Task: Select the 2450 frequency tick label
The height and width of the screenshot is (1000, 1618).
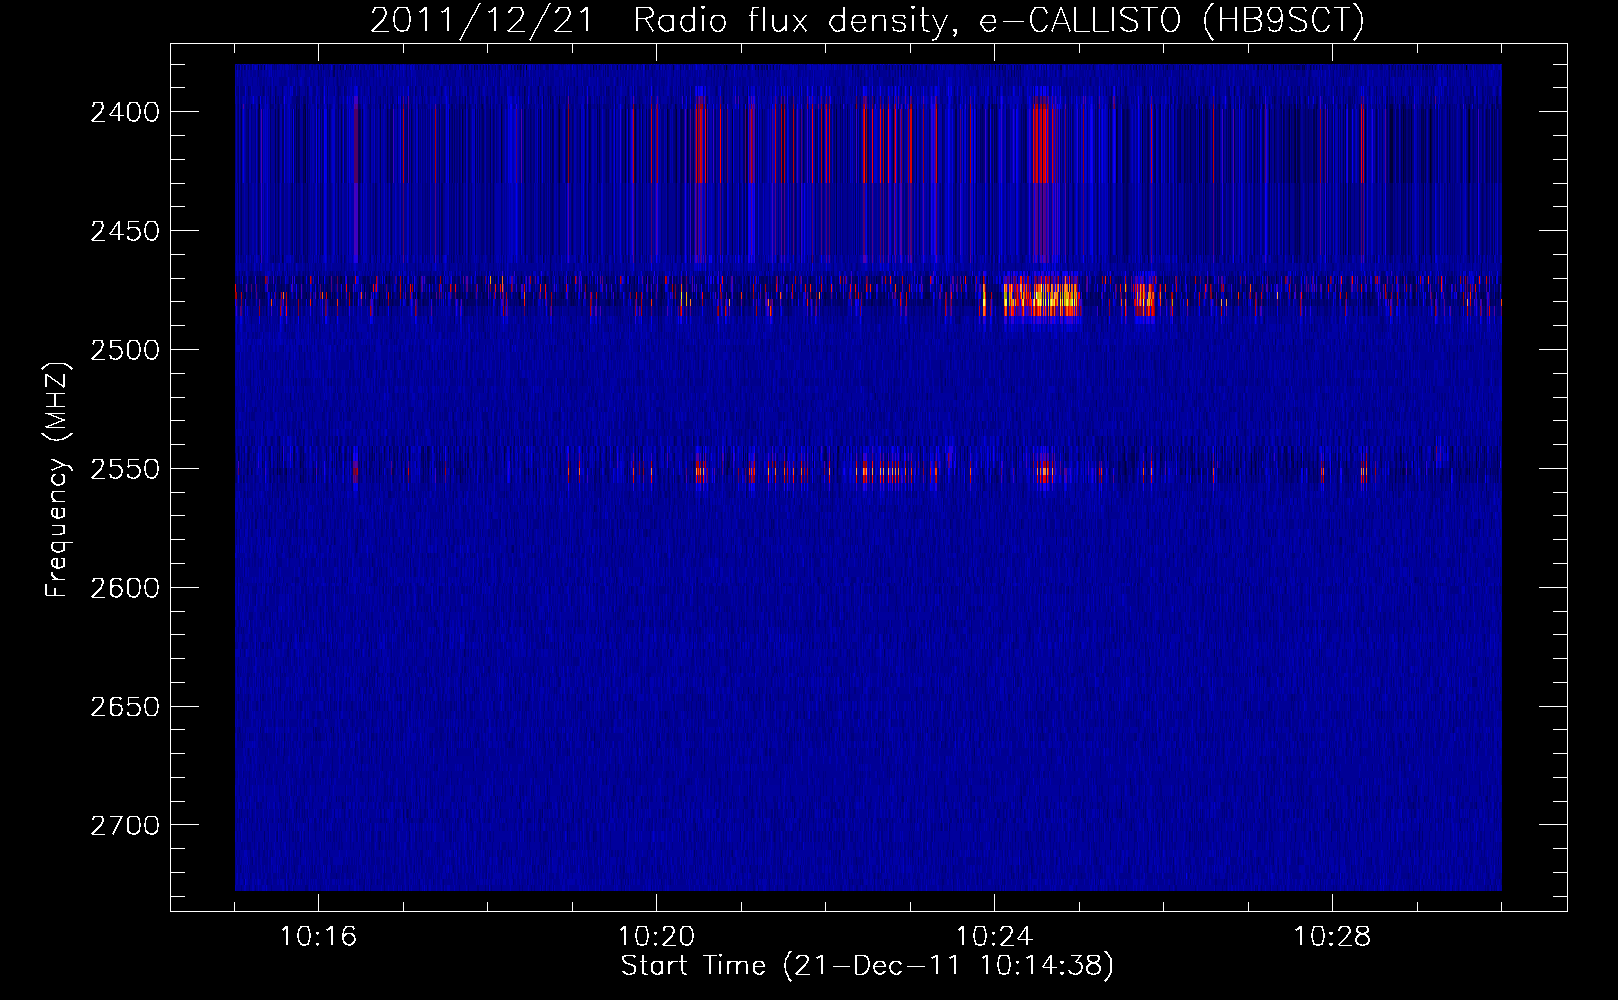Action: 125,231
